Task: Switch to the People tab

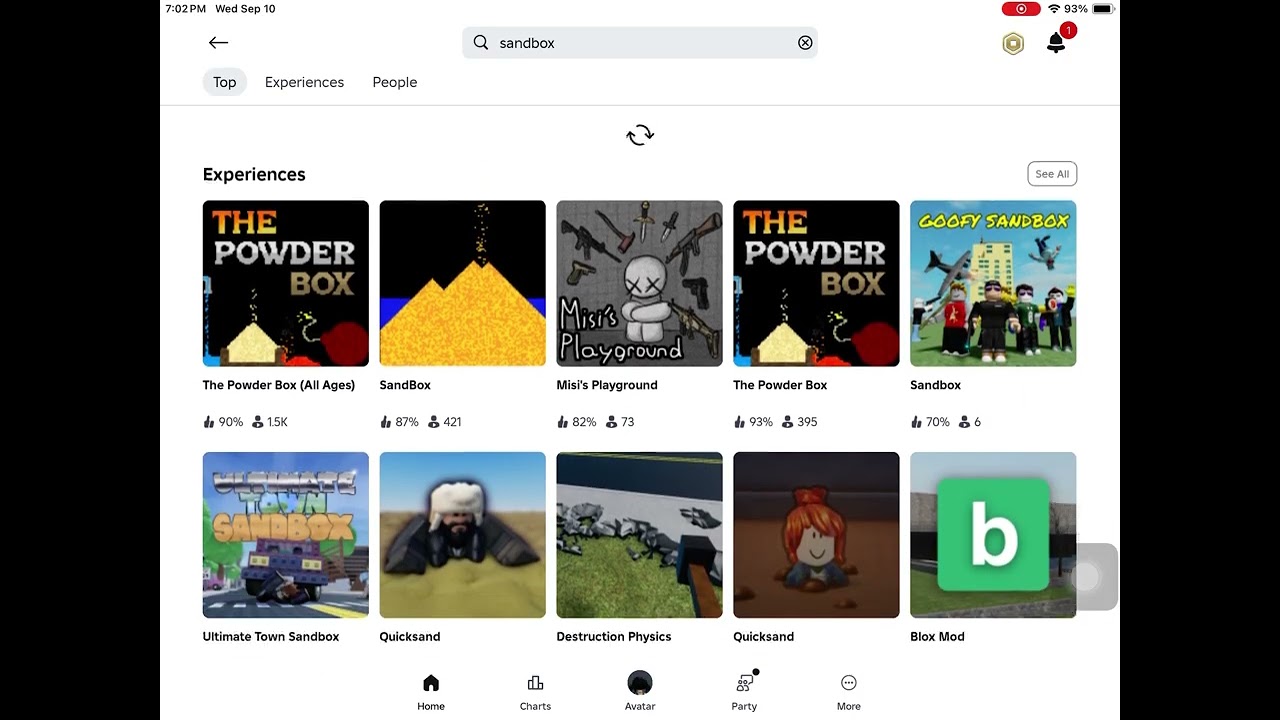Action: 395,82
